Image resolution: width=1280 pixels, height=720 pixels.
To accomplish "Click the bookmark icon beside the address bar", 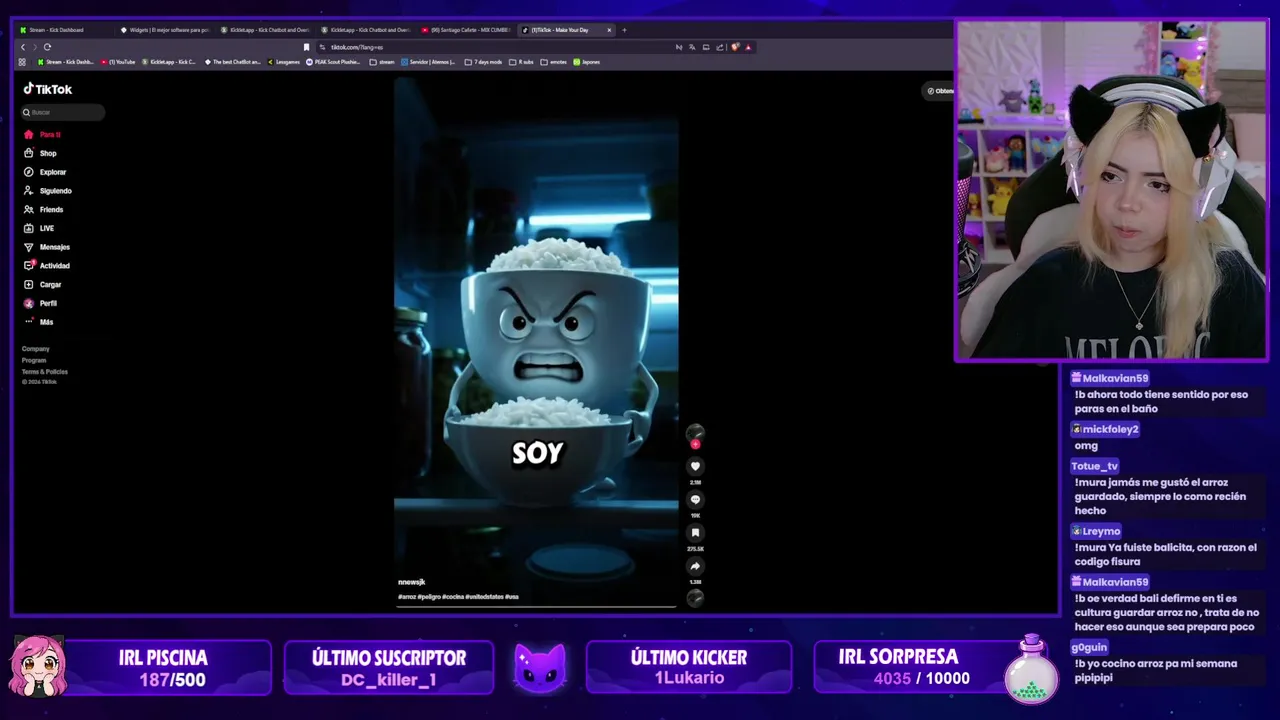I will tap(306, 47).
